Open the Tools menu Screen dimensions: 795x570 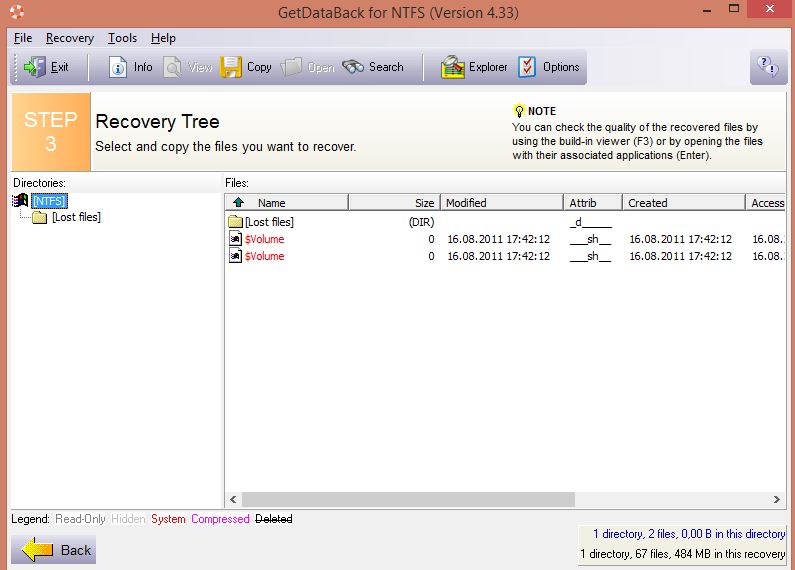(x=122, y=38)
